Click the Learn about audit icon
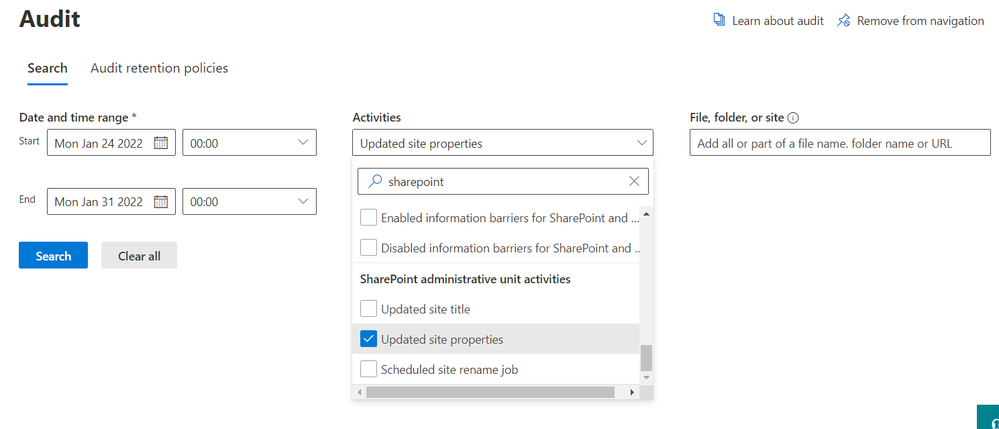Viewport: 999px width, 429px height. pos(719,20)
